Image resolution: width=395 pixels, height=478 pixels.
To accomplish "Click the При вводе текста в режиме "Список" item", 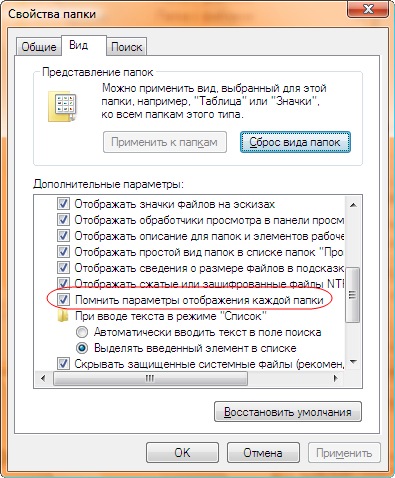I will pyautogui.click(x=171, y=316).
